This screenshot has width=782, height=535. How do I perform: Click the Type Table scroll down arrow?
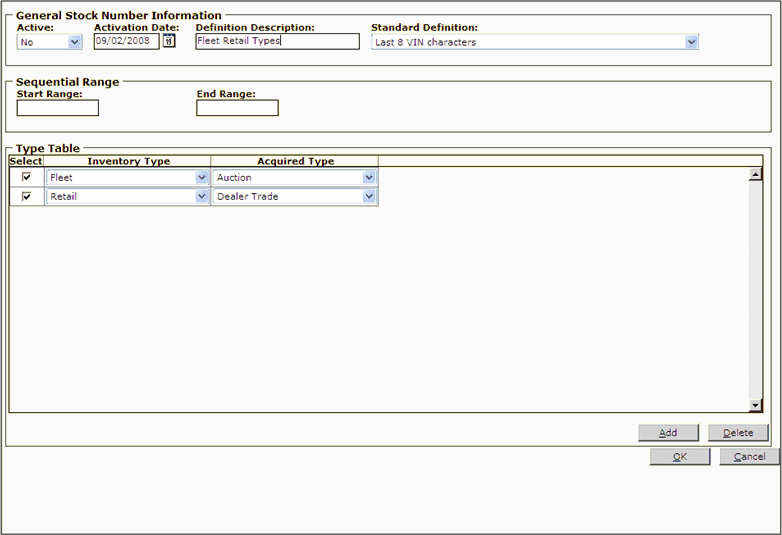click(756, 405)
